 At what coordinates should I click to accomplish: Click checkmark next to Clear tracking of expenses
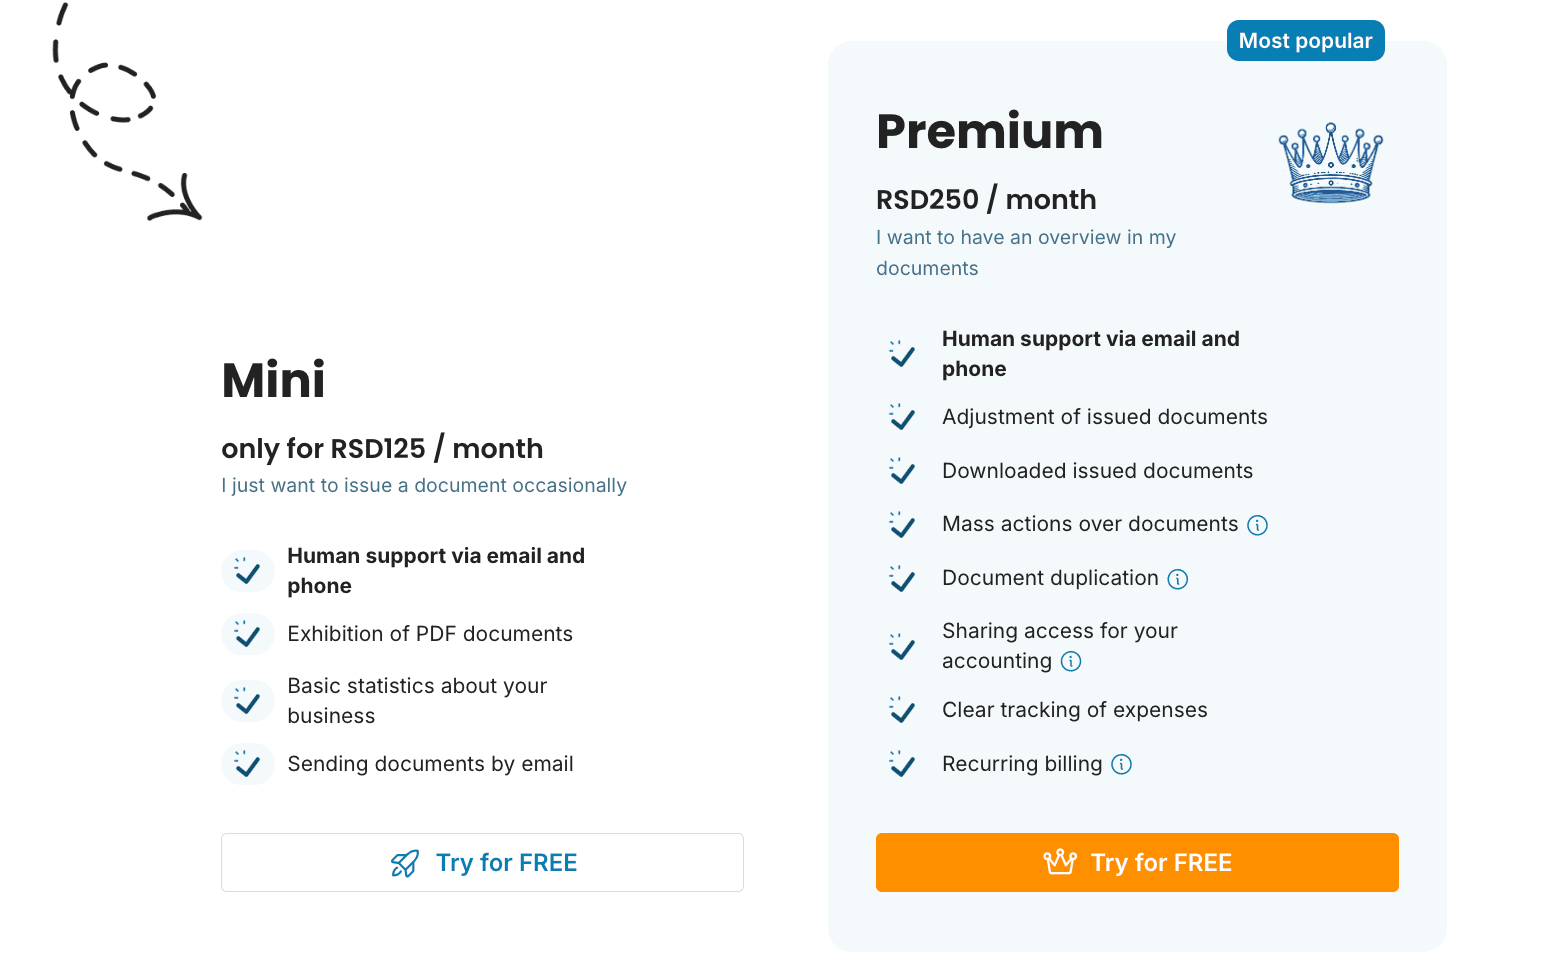902,710
